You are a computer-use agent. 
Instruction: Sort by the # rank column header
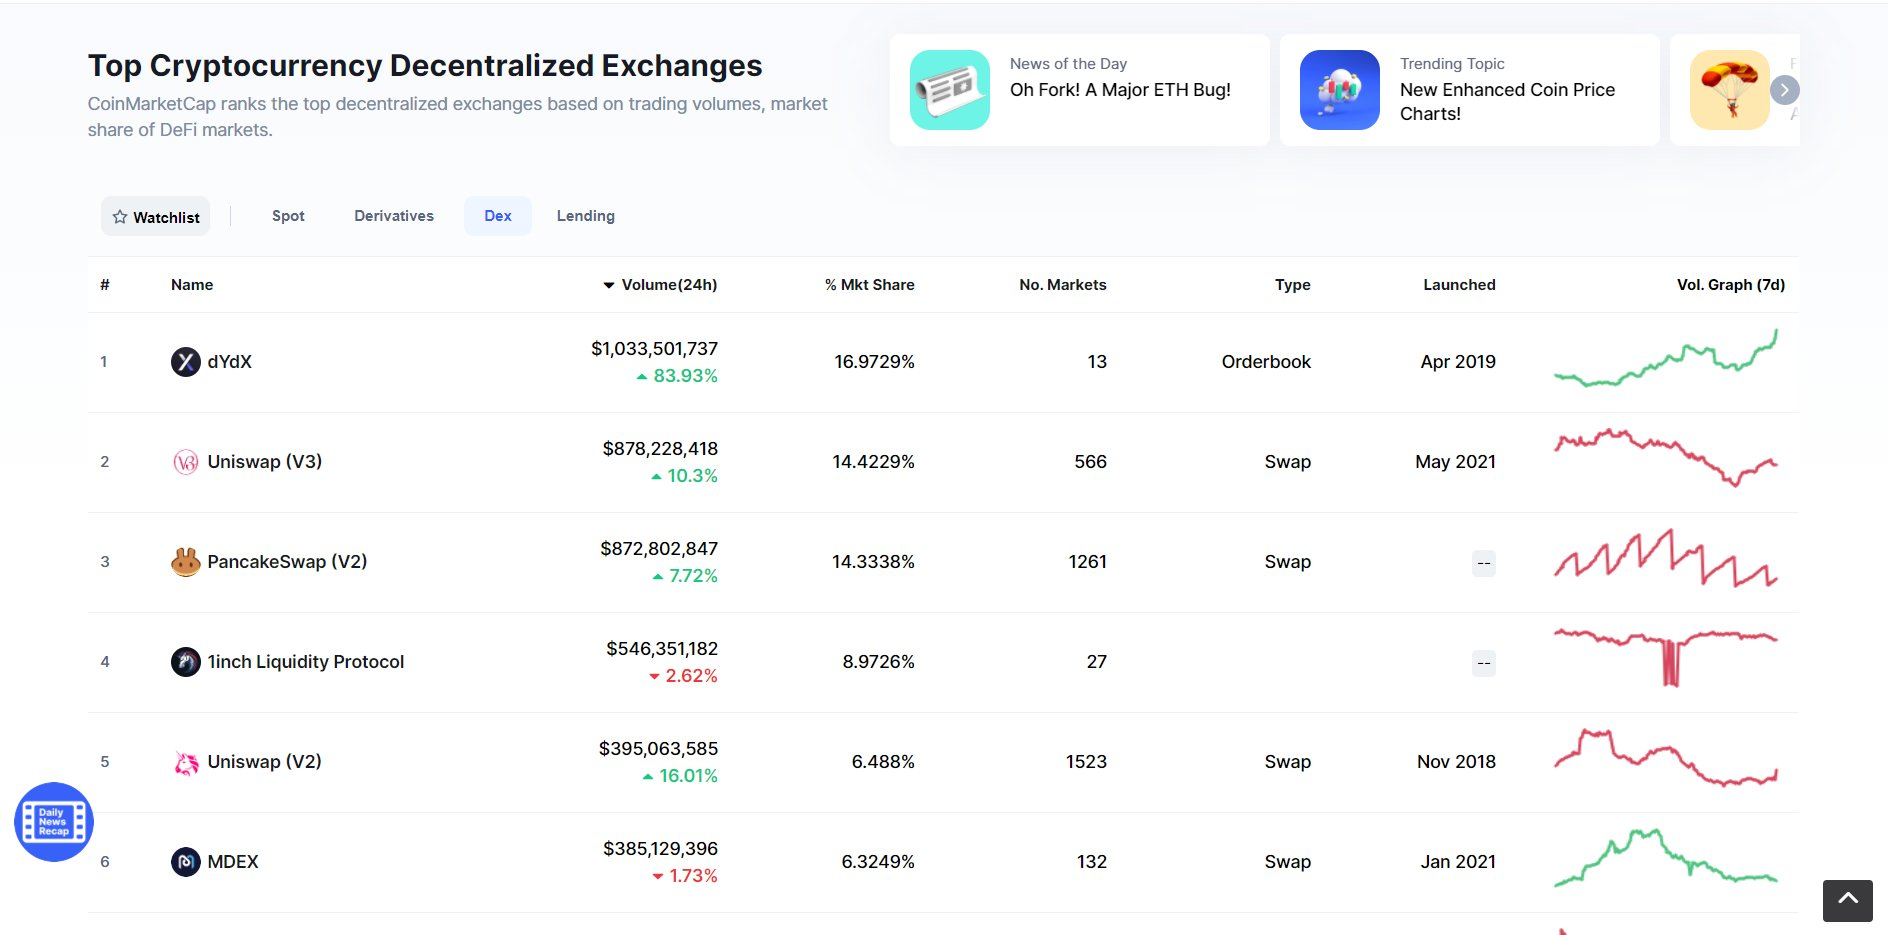(105, 285)
